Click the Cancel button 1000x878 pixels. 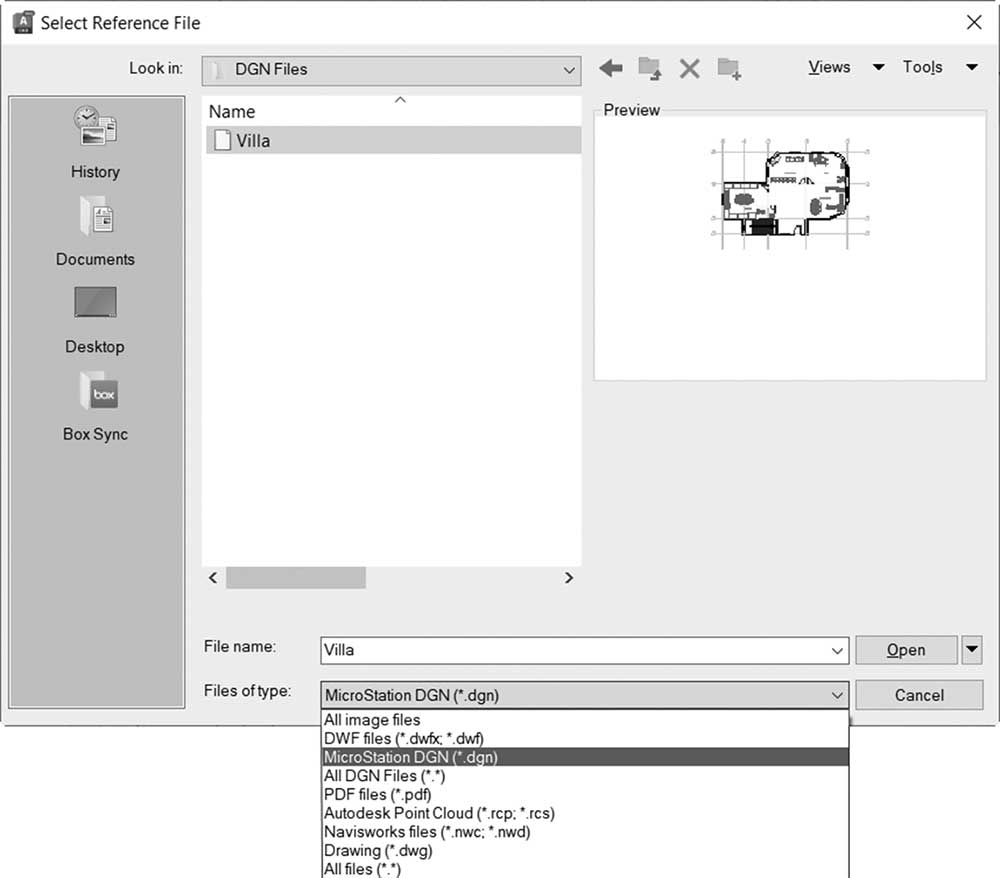[x=919, y=695]
